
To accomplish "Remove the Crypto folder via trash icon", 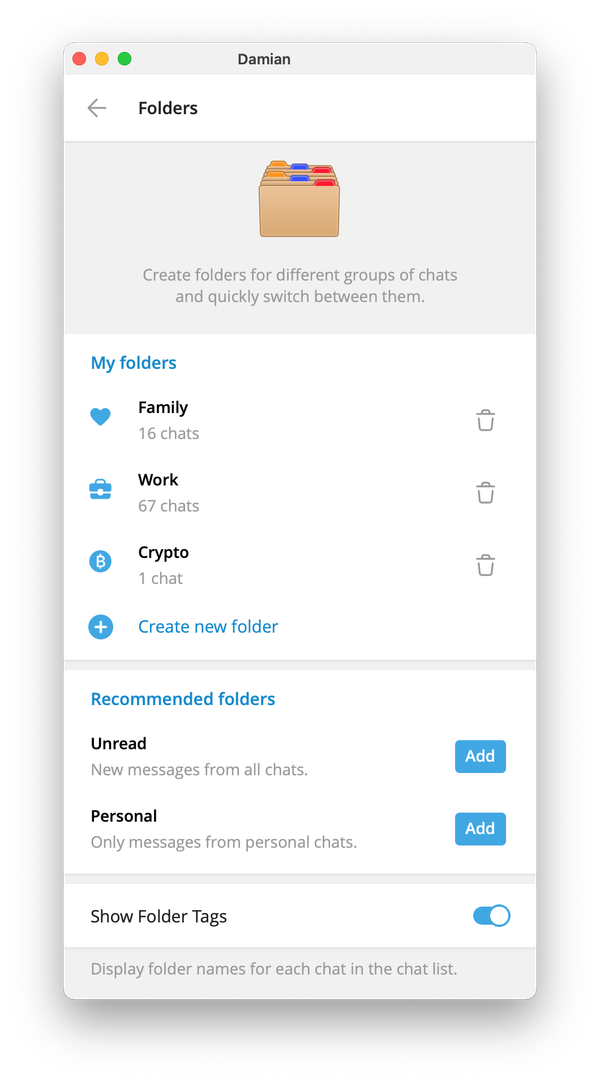I will click(x=486, y=565).
